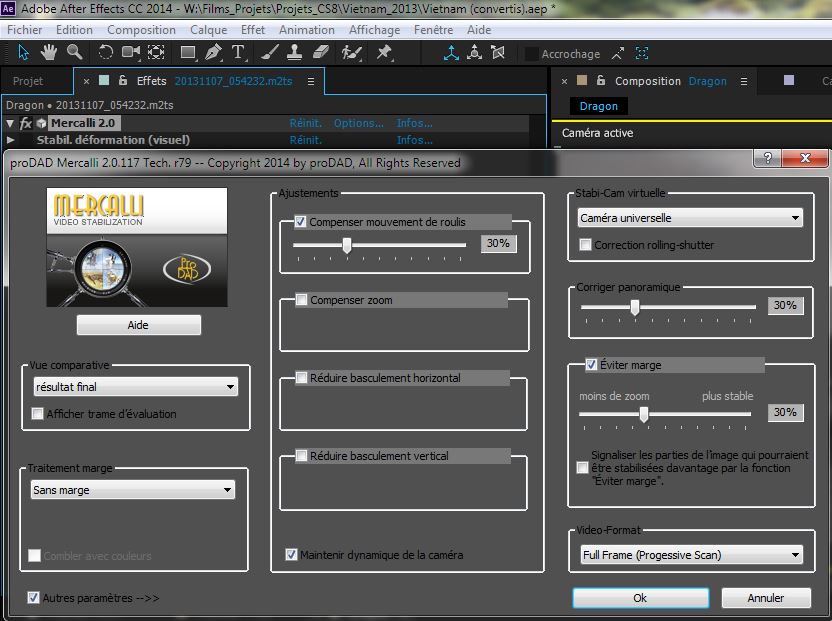Select the Zoom magnifier tool

tap(74, 53)
